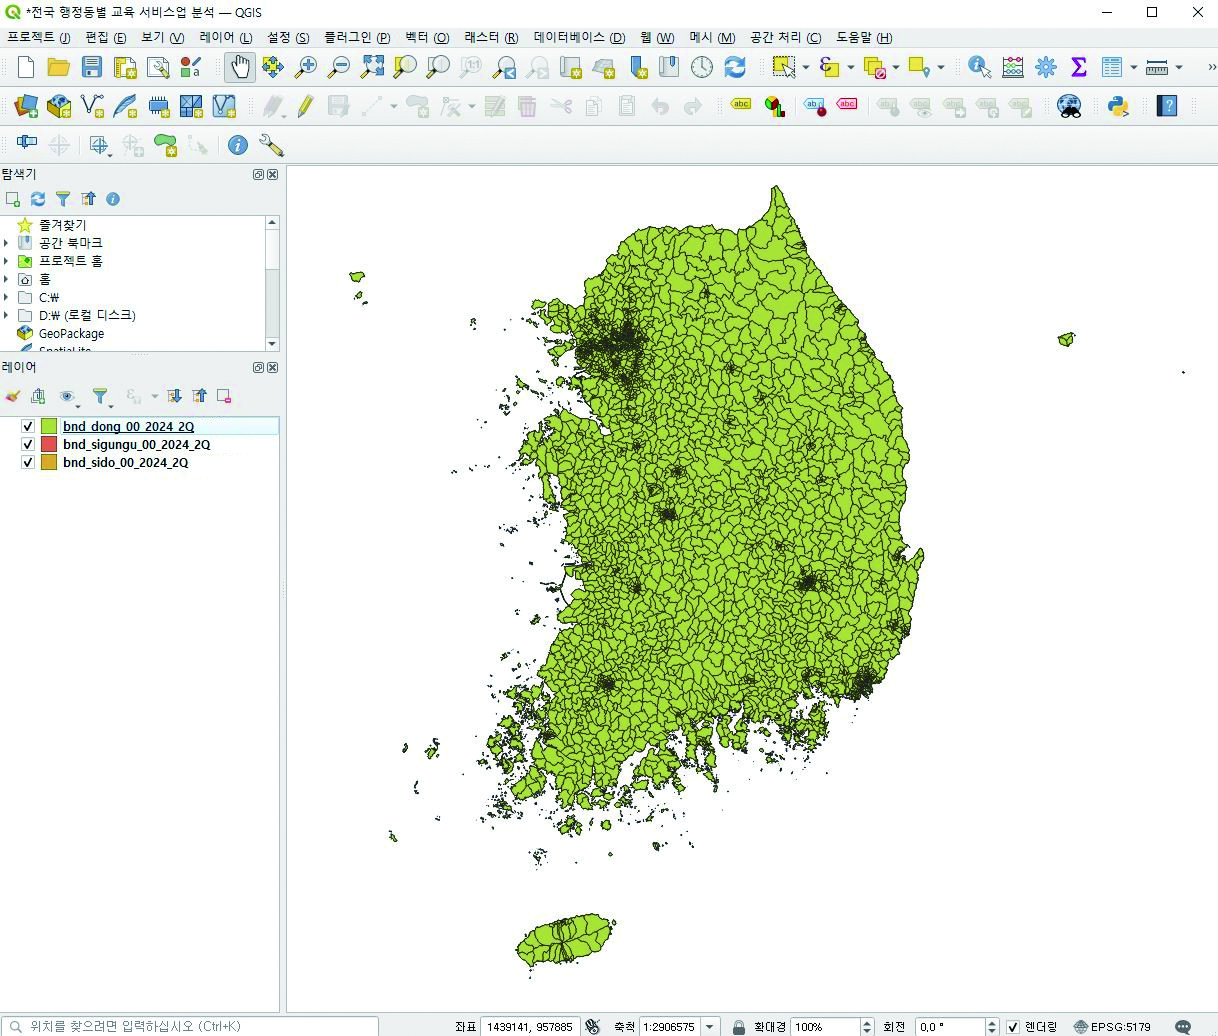Click the red bnd_sigungu layer color swatch
1218x1036 pixels.
[49, 444]
